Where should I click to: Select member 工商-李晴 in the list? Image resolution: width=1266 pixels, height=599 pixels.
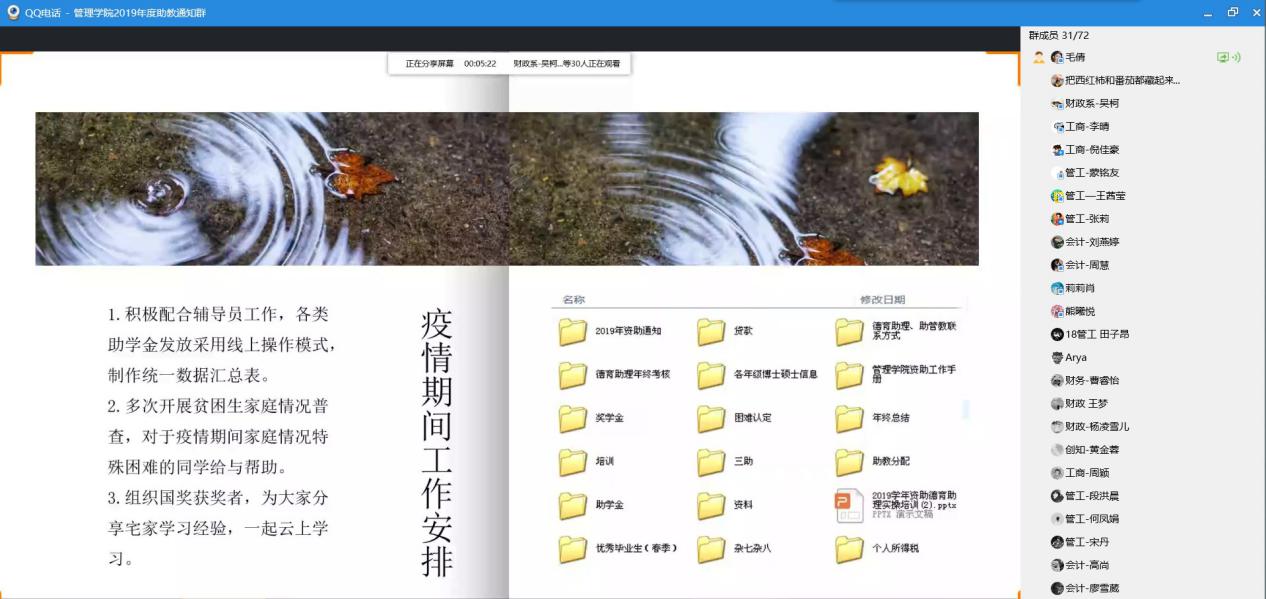click(1086, 127)
